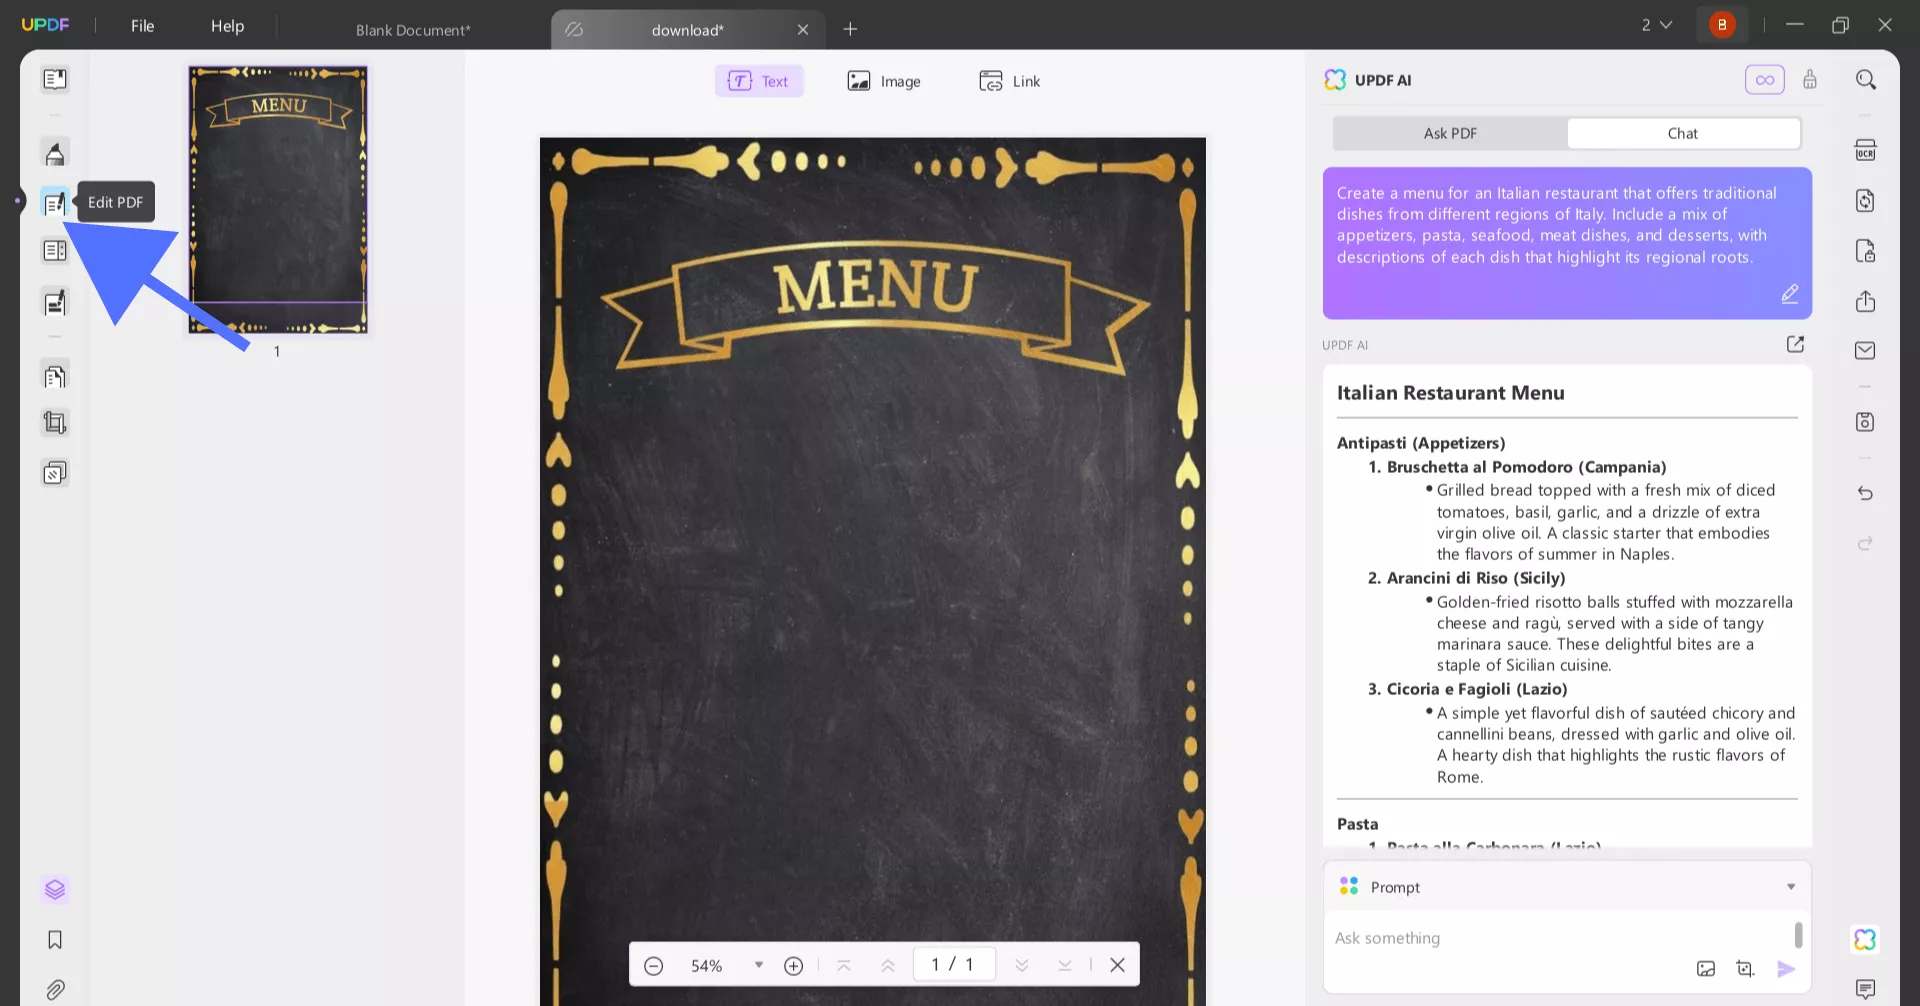Image resolution: width=1920 pixels, height=1006 pixels.
Task: Select the download document tab
Action: [688, 30]
